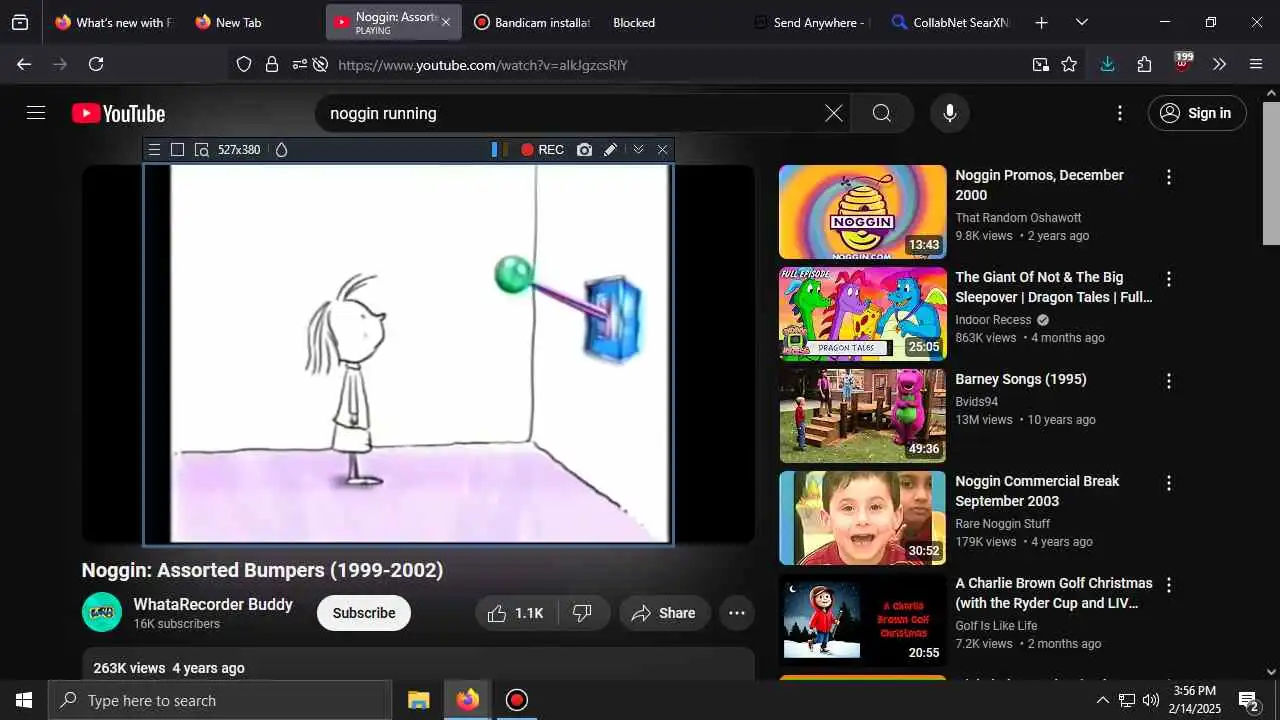Open options menu for Dragon Tales video
This screenshot has width=1280, height=720.
click(1168, 279)
